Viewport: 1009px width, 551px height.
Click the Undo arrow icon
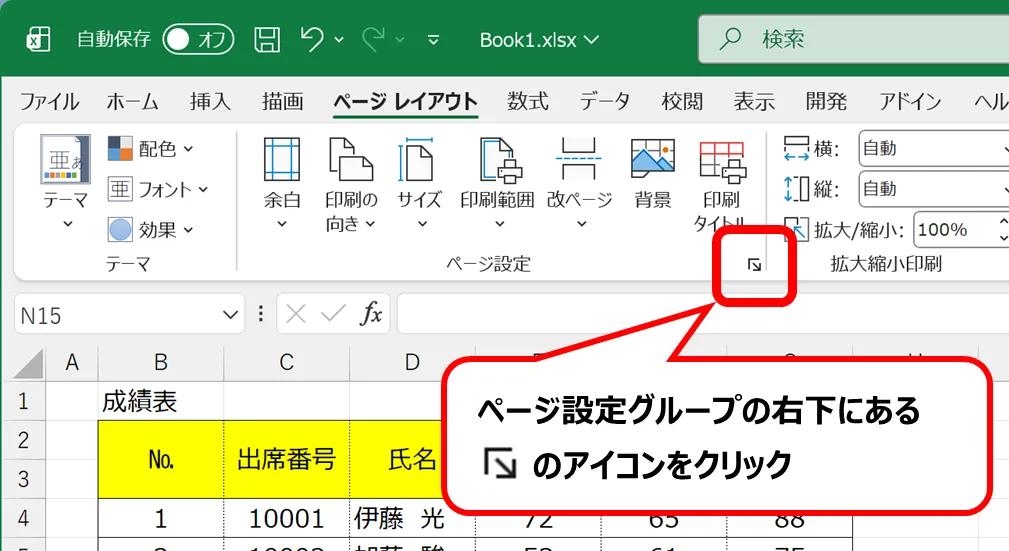[312, 40]
